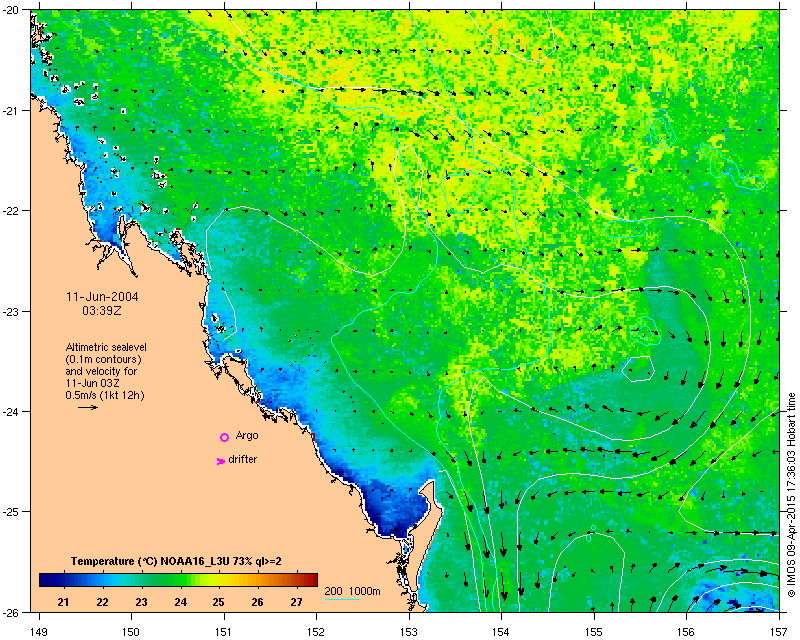Click color bar tick label 25
Viewport: 800px width, 640px height.
click(x=218, y=602)
